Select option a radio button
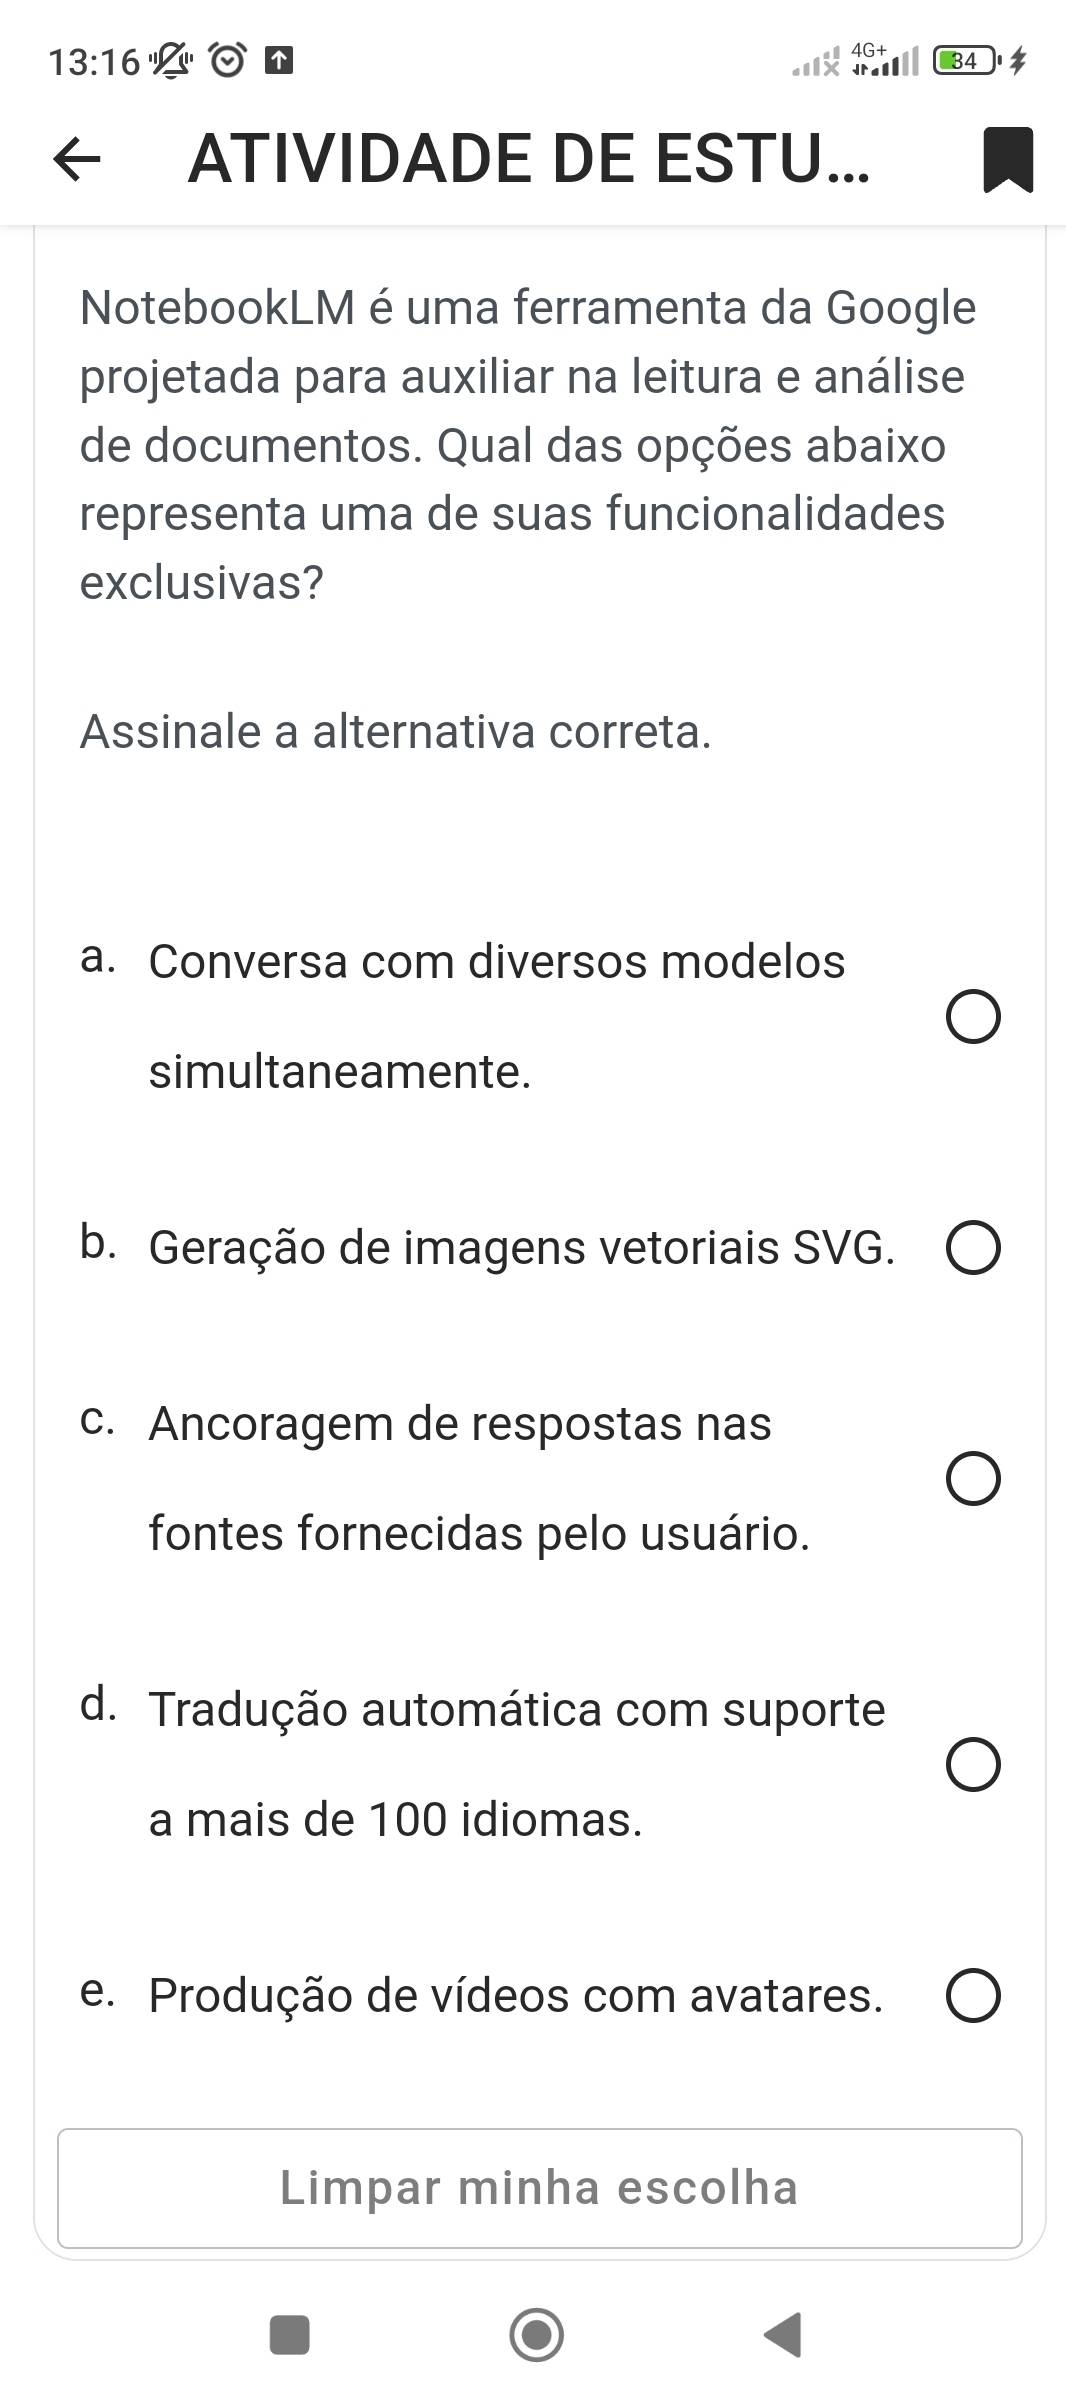This screenshot has height=2400, width=1066. click(x=973, y=1017)
